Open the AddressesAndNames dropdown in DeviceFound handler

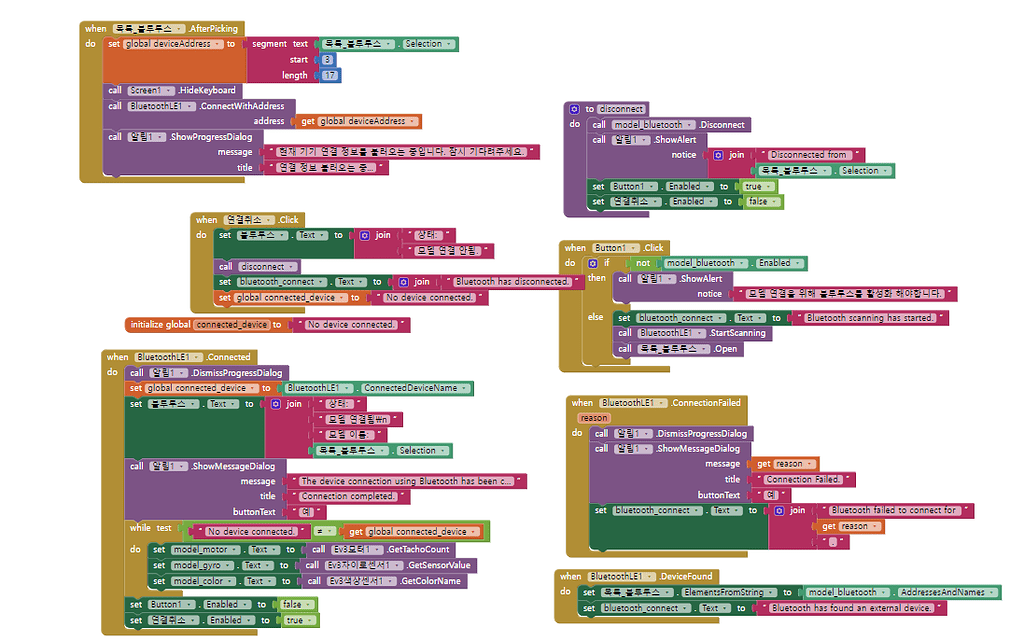[x=990, y=591]
